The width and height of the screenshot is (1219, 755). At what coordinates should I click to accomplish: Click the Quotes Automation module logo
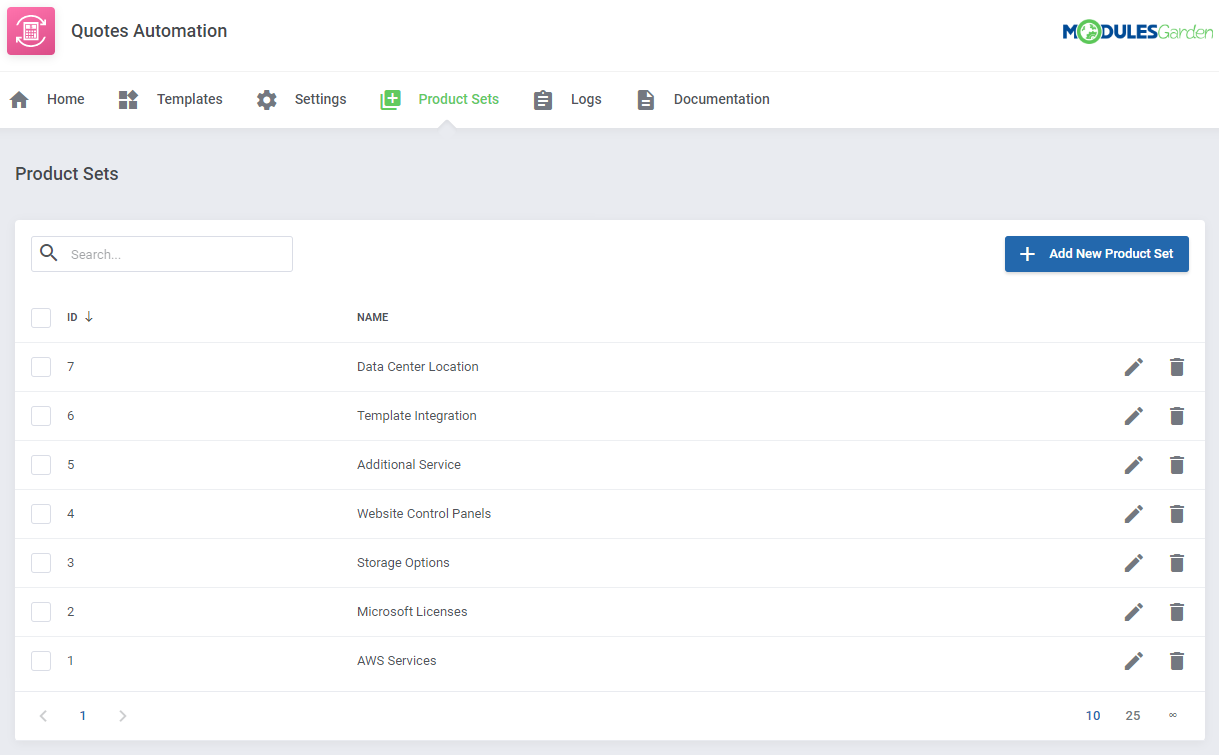30,31
